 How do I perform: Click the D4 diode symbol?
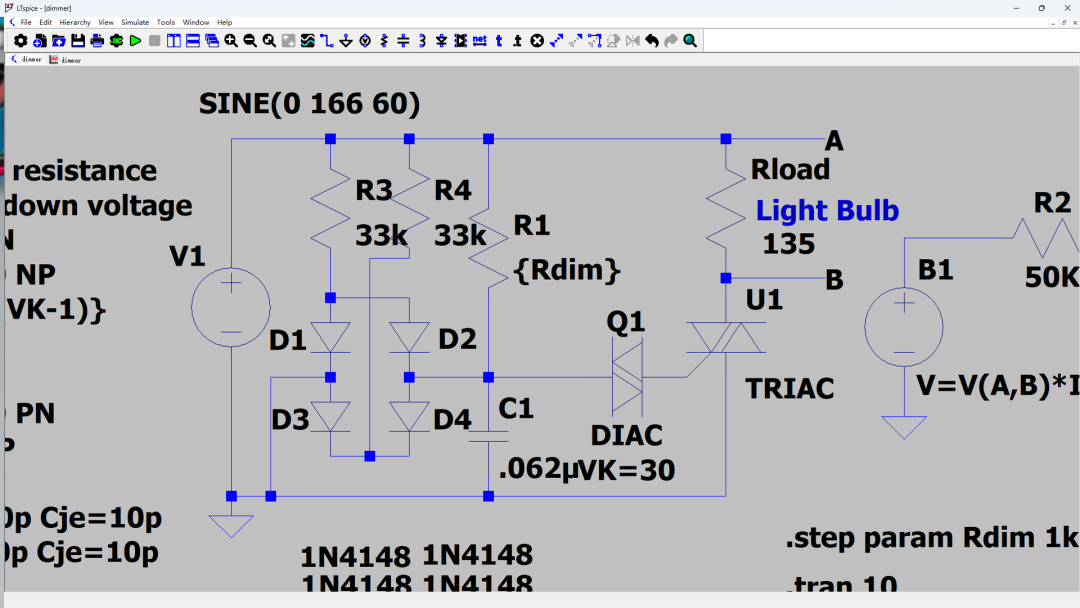coord(409,417)
